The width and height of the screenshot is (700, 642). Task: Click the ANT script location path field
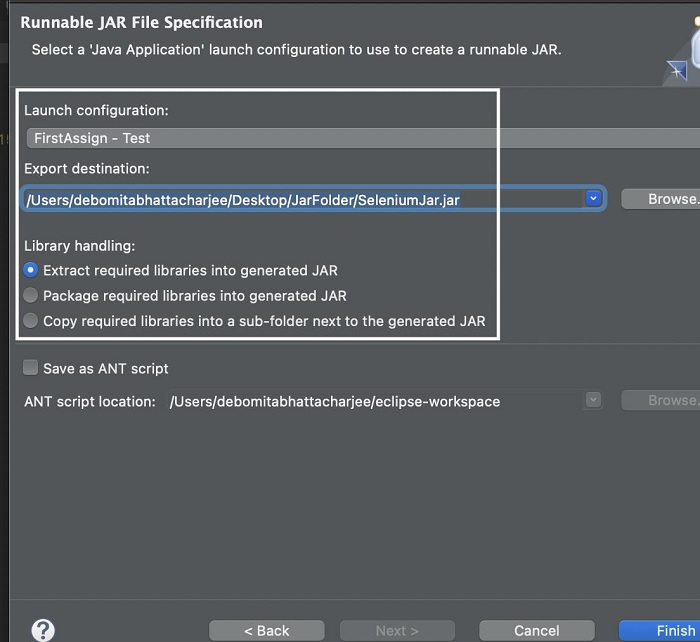tap(370, 401)
